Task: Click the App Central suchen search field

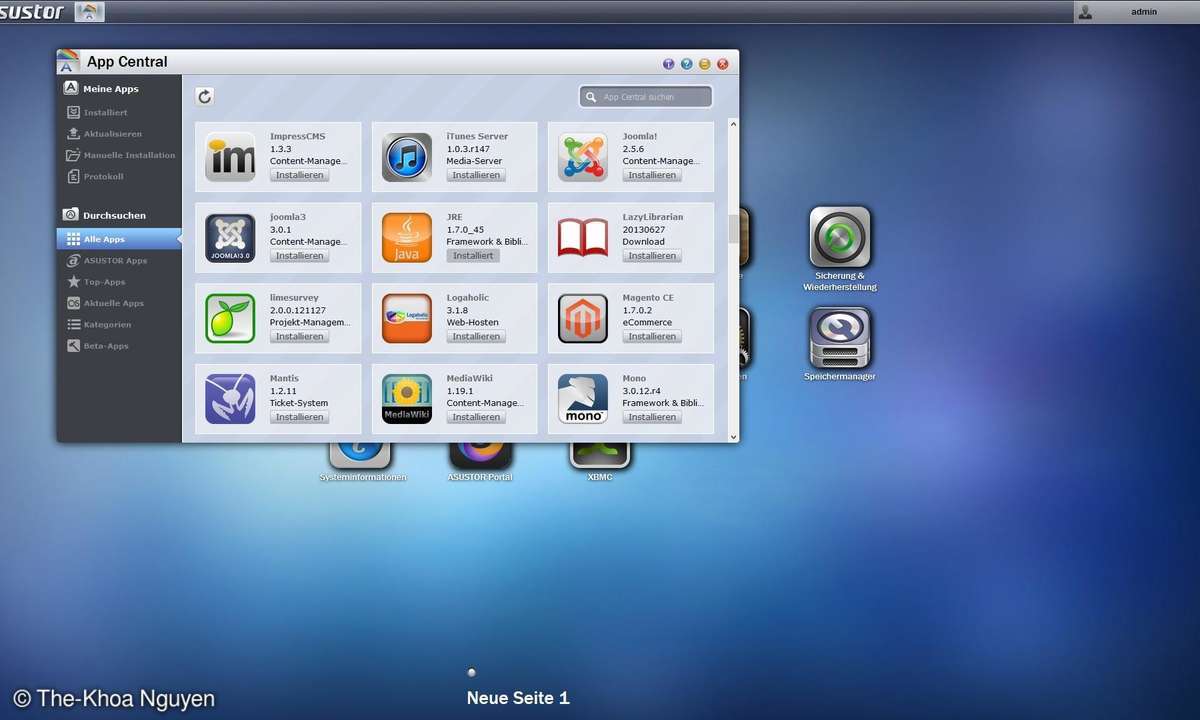Action: pos(646,97)
